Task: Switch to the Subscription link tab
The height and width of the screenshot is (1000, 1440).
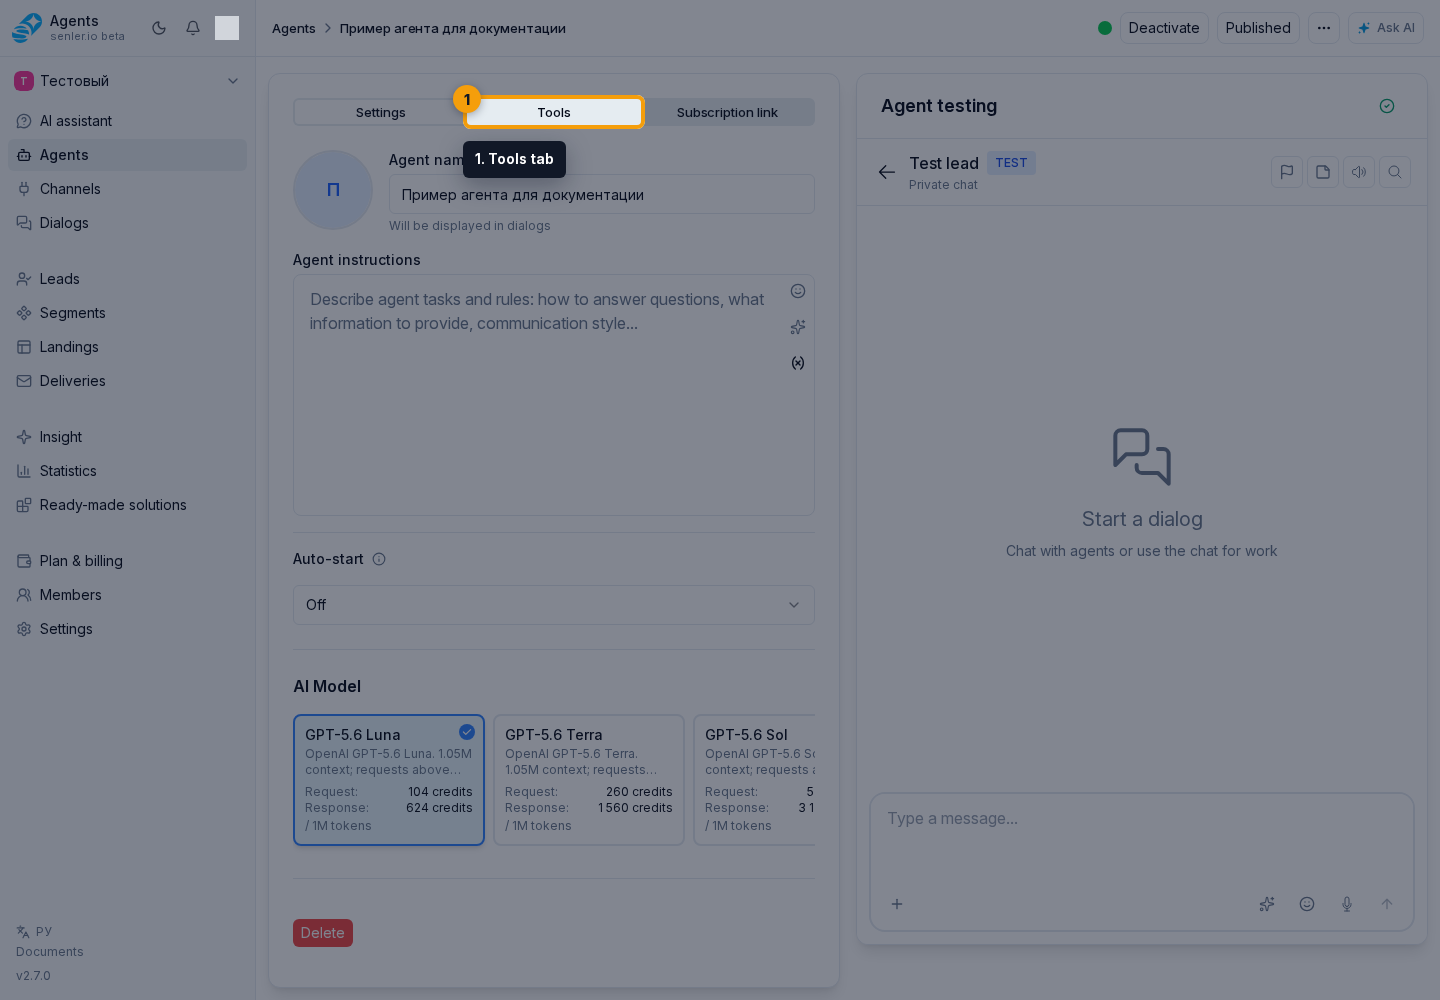Action: click(727, 112)
